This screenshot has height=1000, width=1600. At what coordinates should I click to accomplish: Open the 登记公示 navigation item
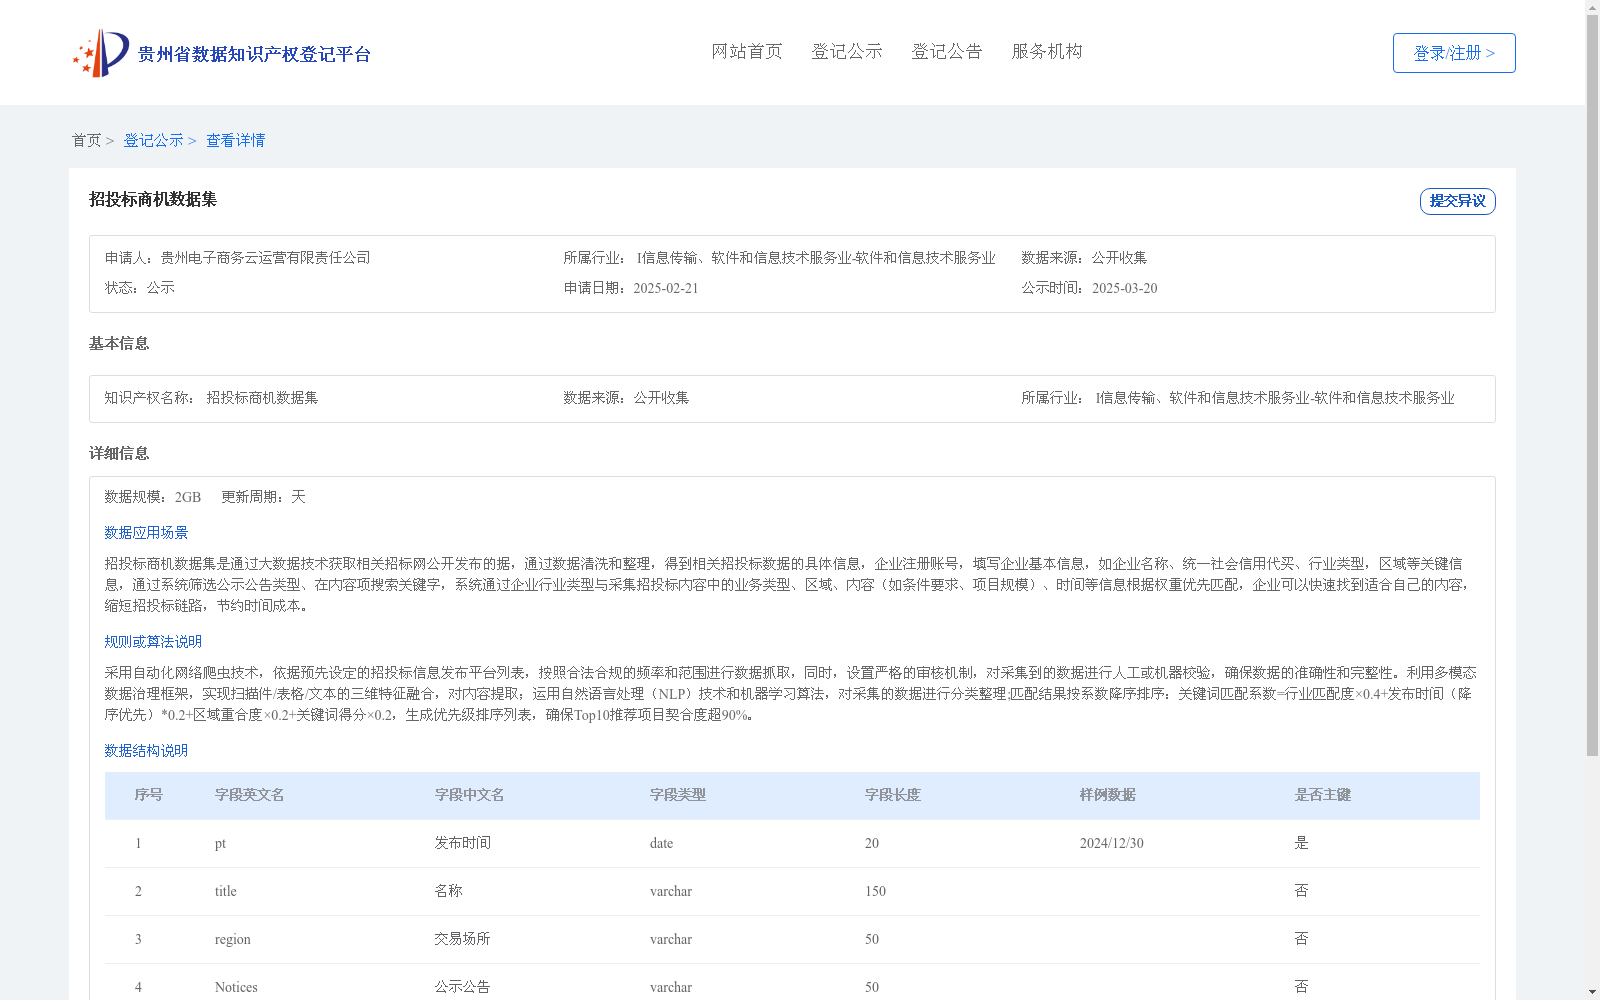click(x=847, y=52)
